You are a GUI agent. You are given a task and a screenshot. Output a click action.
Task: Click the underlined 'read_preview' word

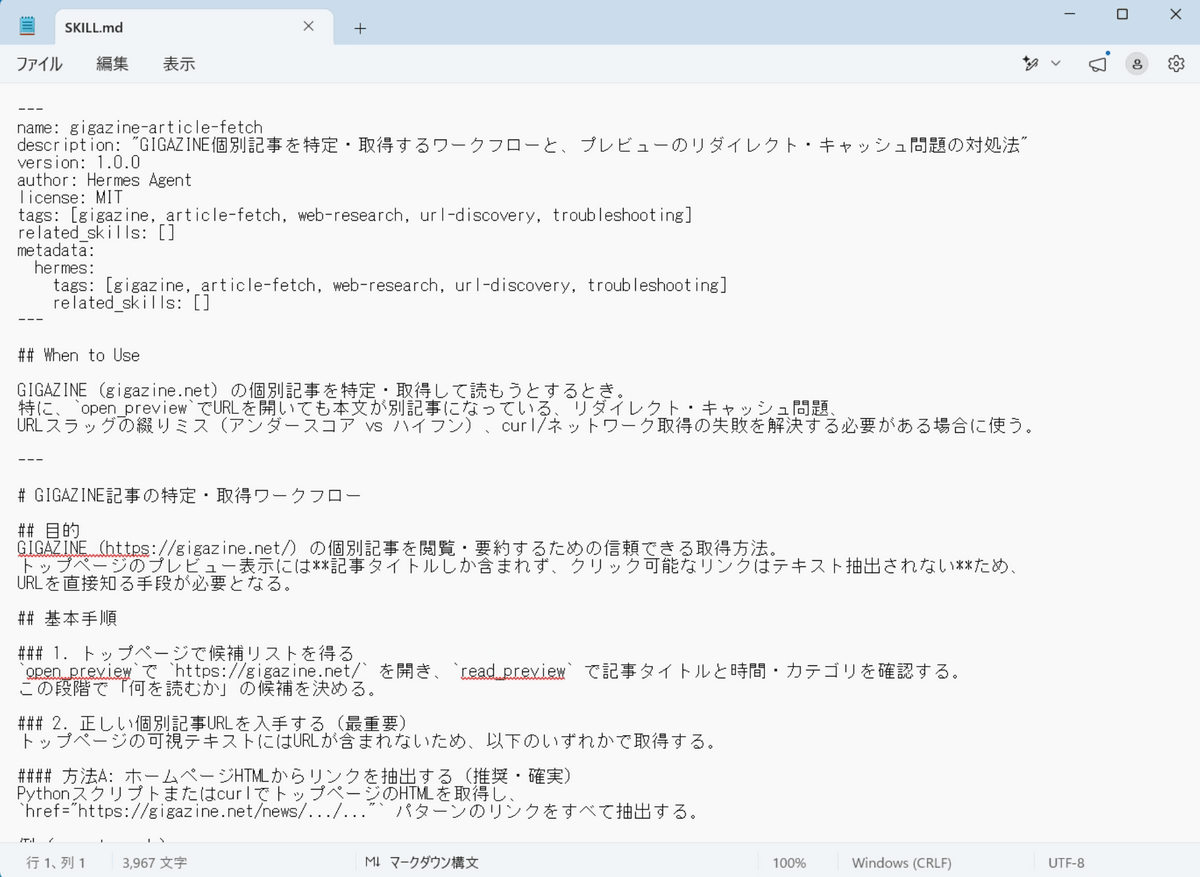click(513, 671)
